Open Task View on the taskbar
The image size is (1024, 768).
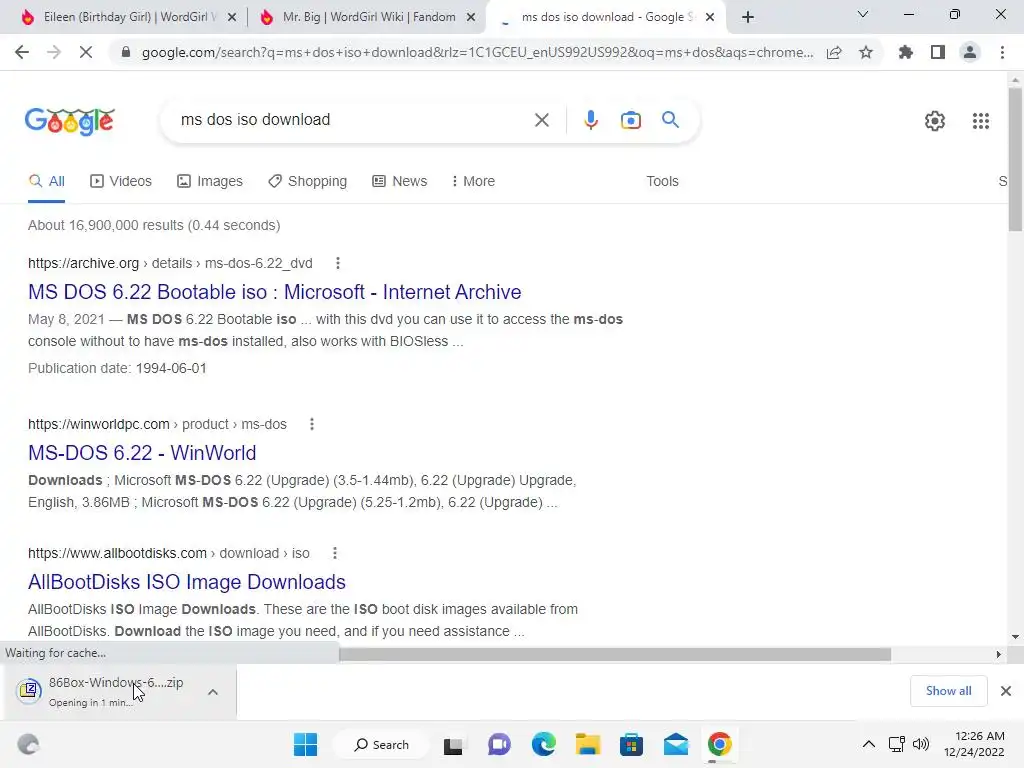tap(453, 745)
